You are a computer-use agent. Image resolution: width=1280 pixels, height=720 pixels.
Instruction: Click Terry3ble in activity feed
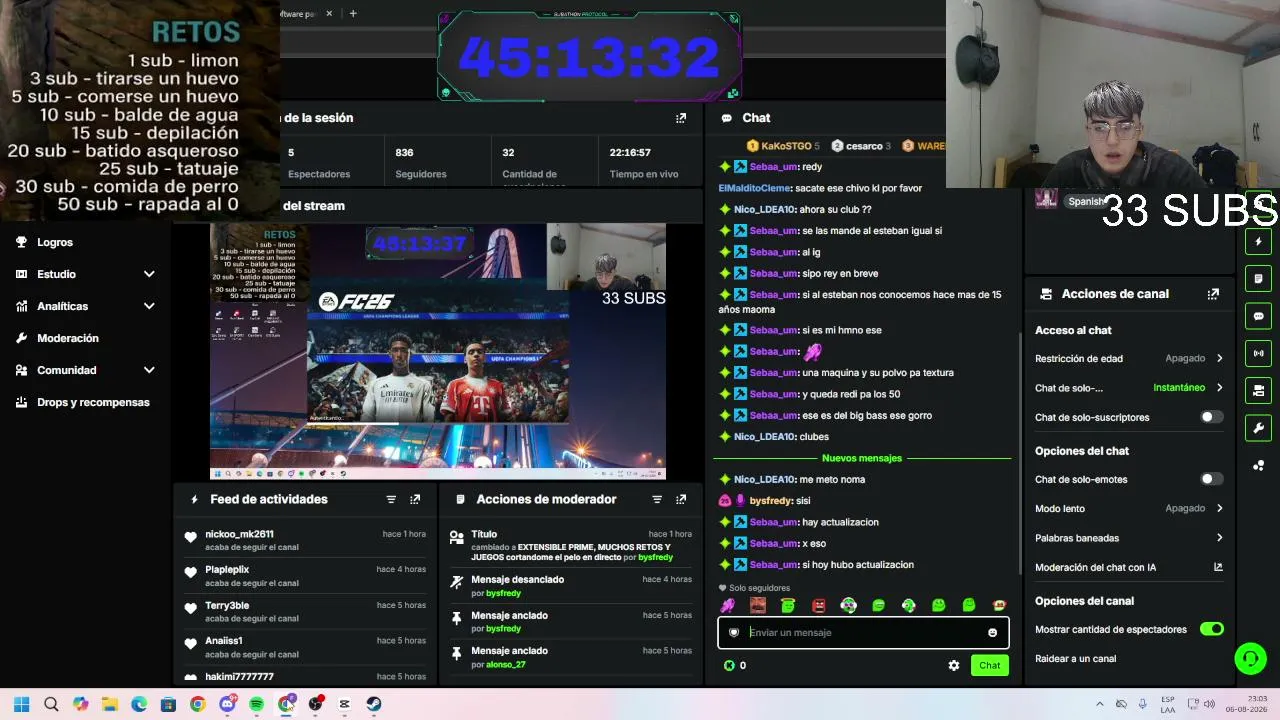pos(227,606)
